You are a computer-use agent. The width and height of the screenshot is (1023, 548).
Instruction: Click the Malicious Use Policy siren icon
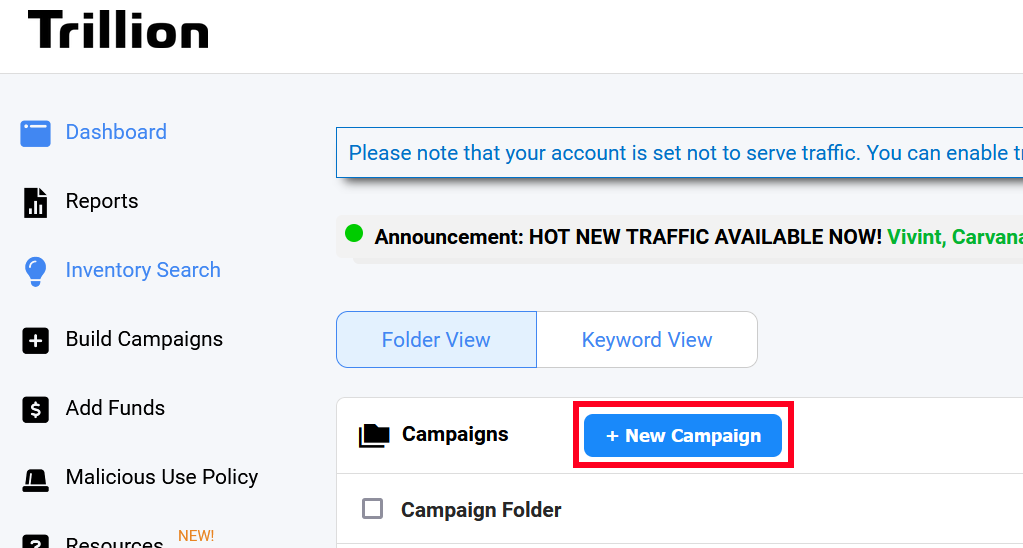click(35, 480)
